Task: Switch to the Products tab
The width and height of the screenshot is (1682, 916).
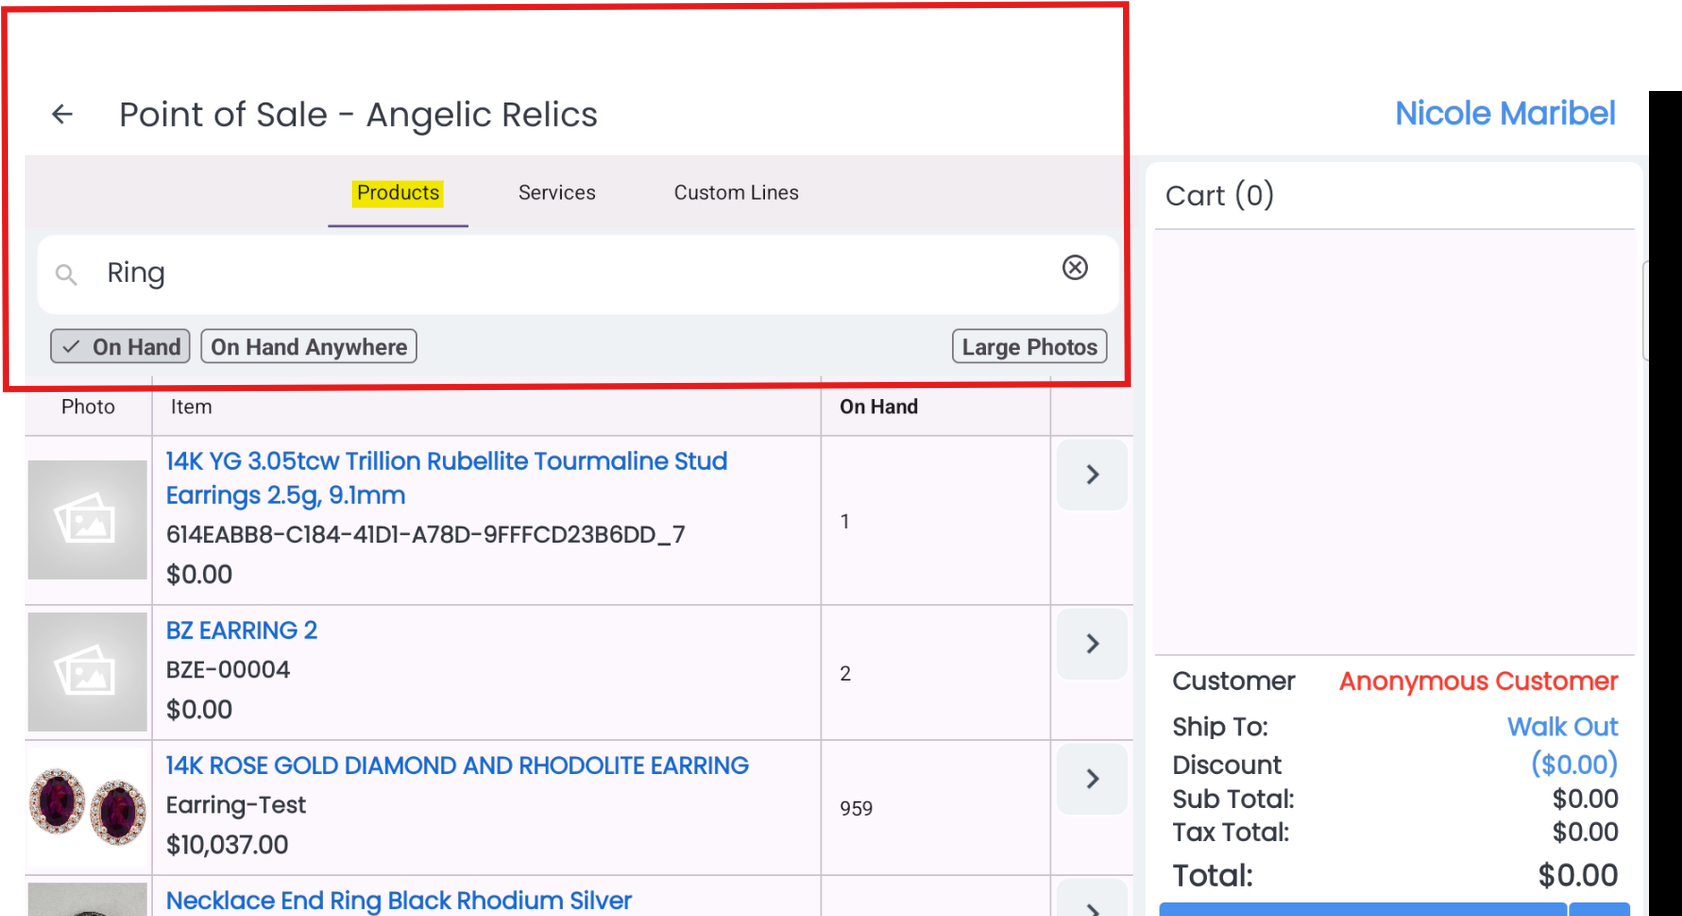Action: [398, 193]
